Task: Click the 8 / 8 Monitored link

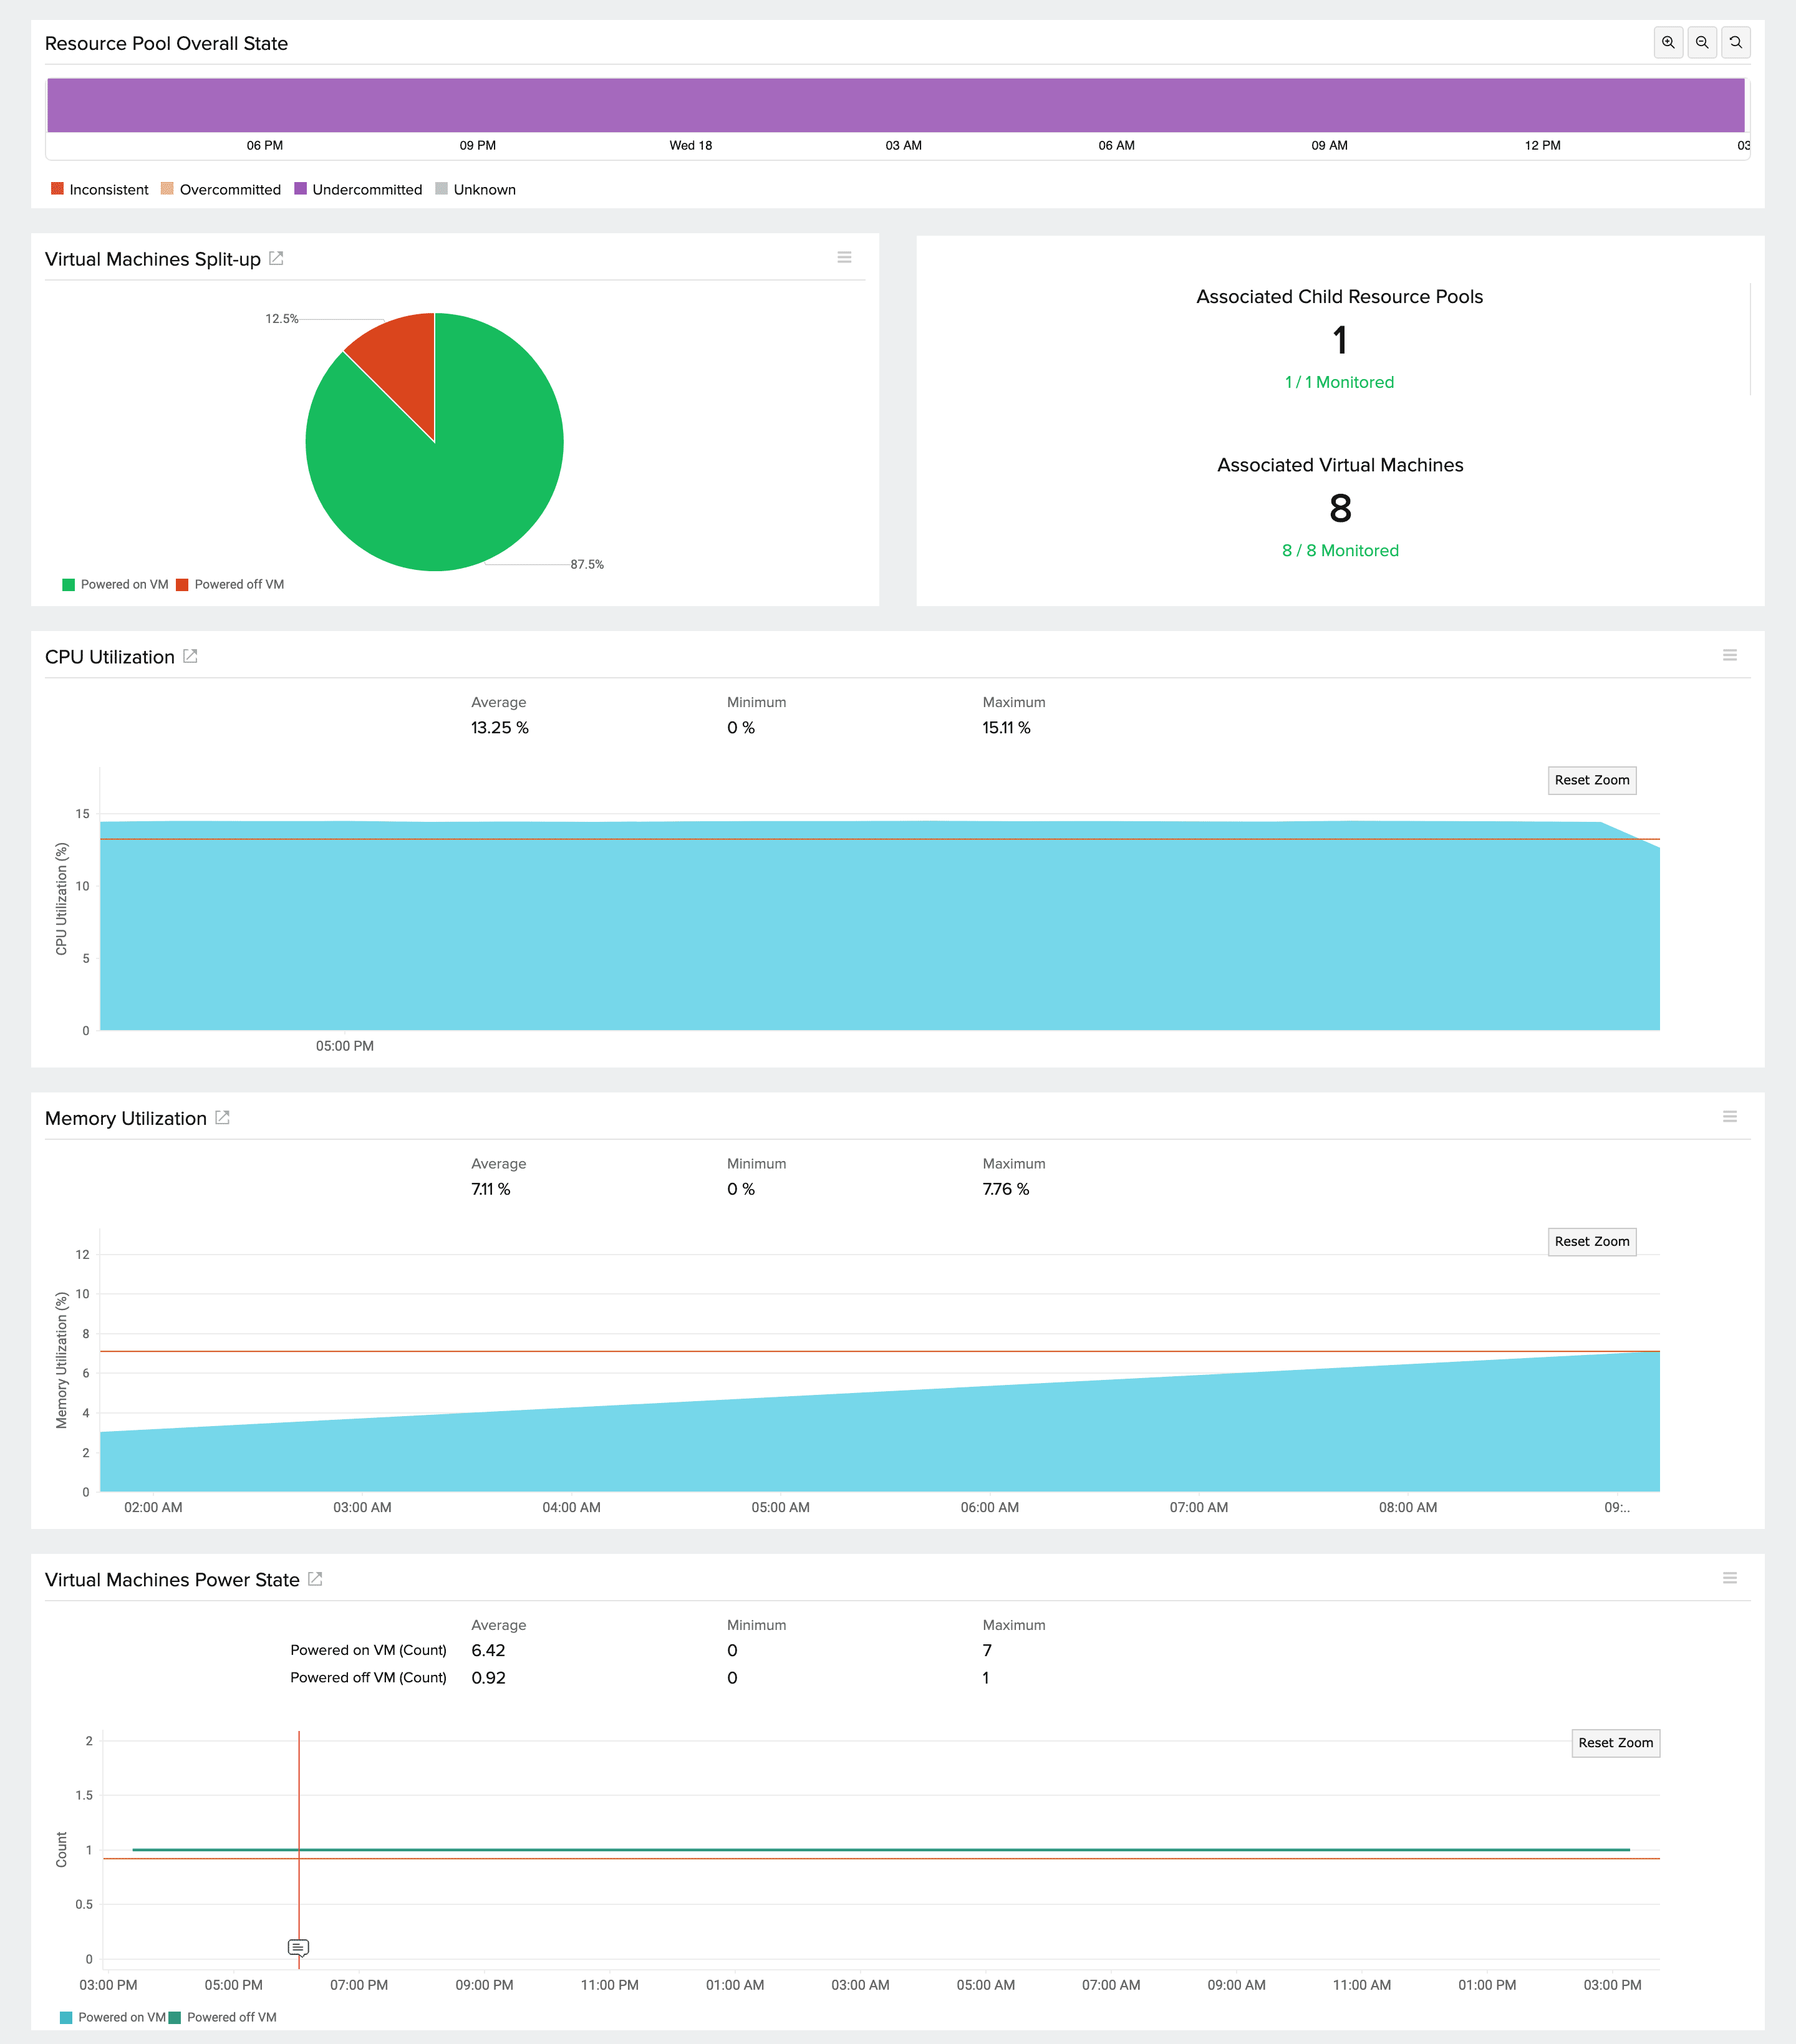Action: tap(1340, 550)
